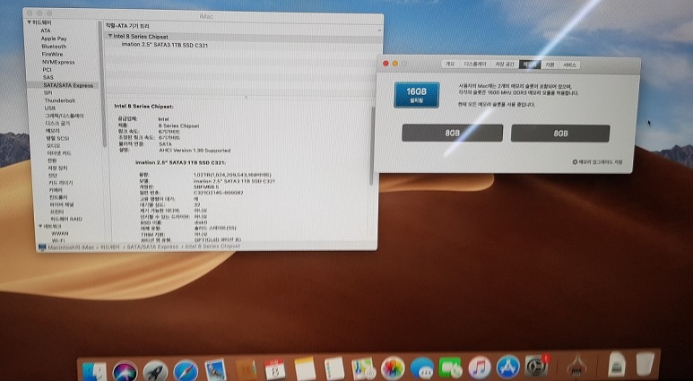Switch to the 서비스 tab
The width and height of the screenshot is (693, 381).
coord(569,65)
